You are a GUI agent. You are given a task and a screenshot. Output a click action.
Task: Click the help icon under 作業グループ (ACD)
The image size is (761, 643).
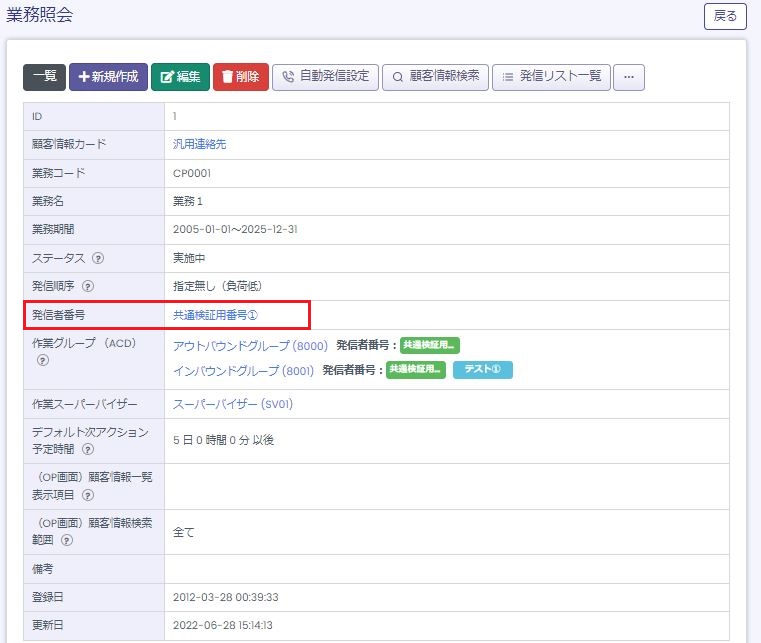pos(43,361)
